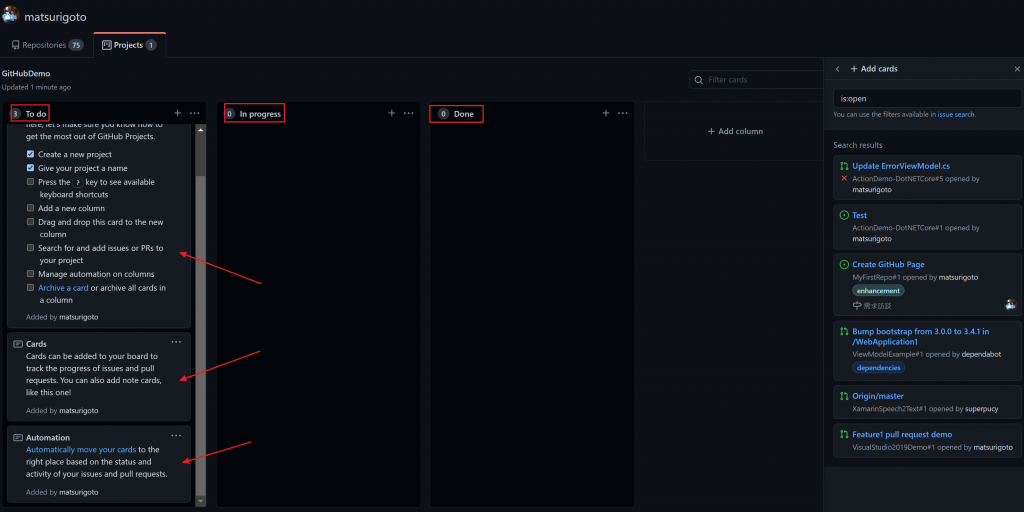Click the superpucy author name
This screenshot has height=512, width=1024.
(x=982, y=409)
